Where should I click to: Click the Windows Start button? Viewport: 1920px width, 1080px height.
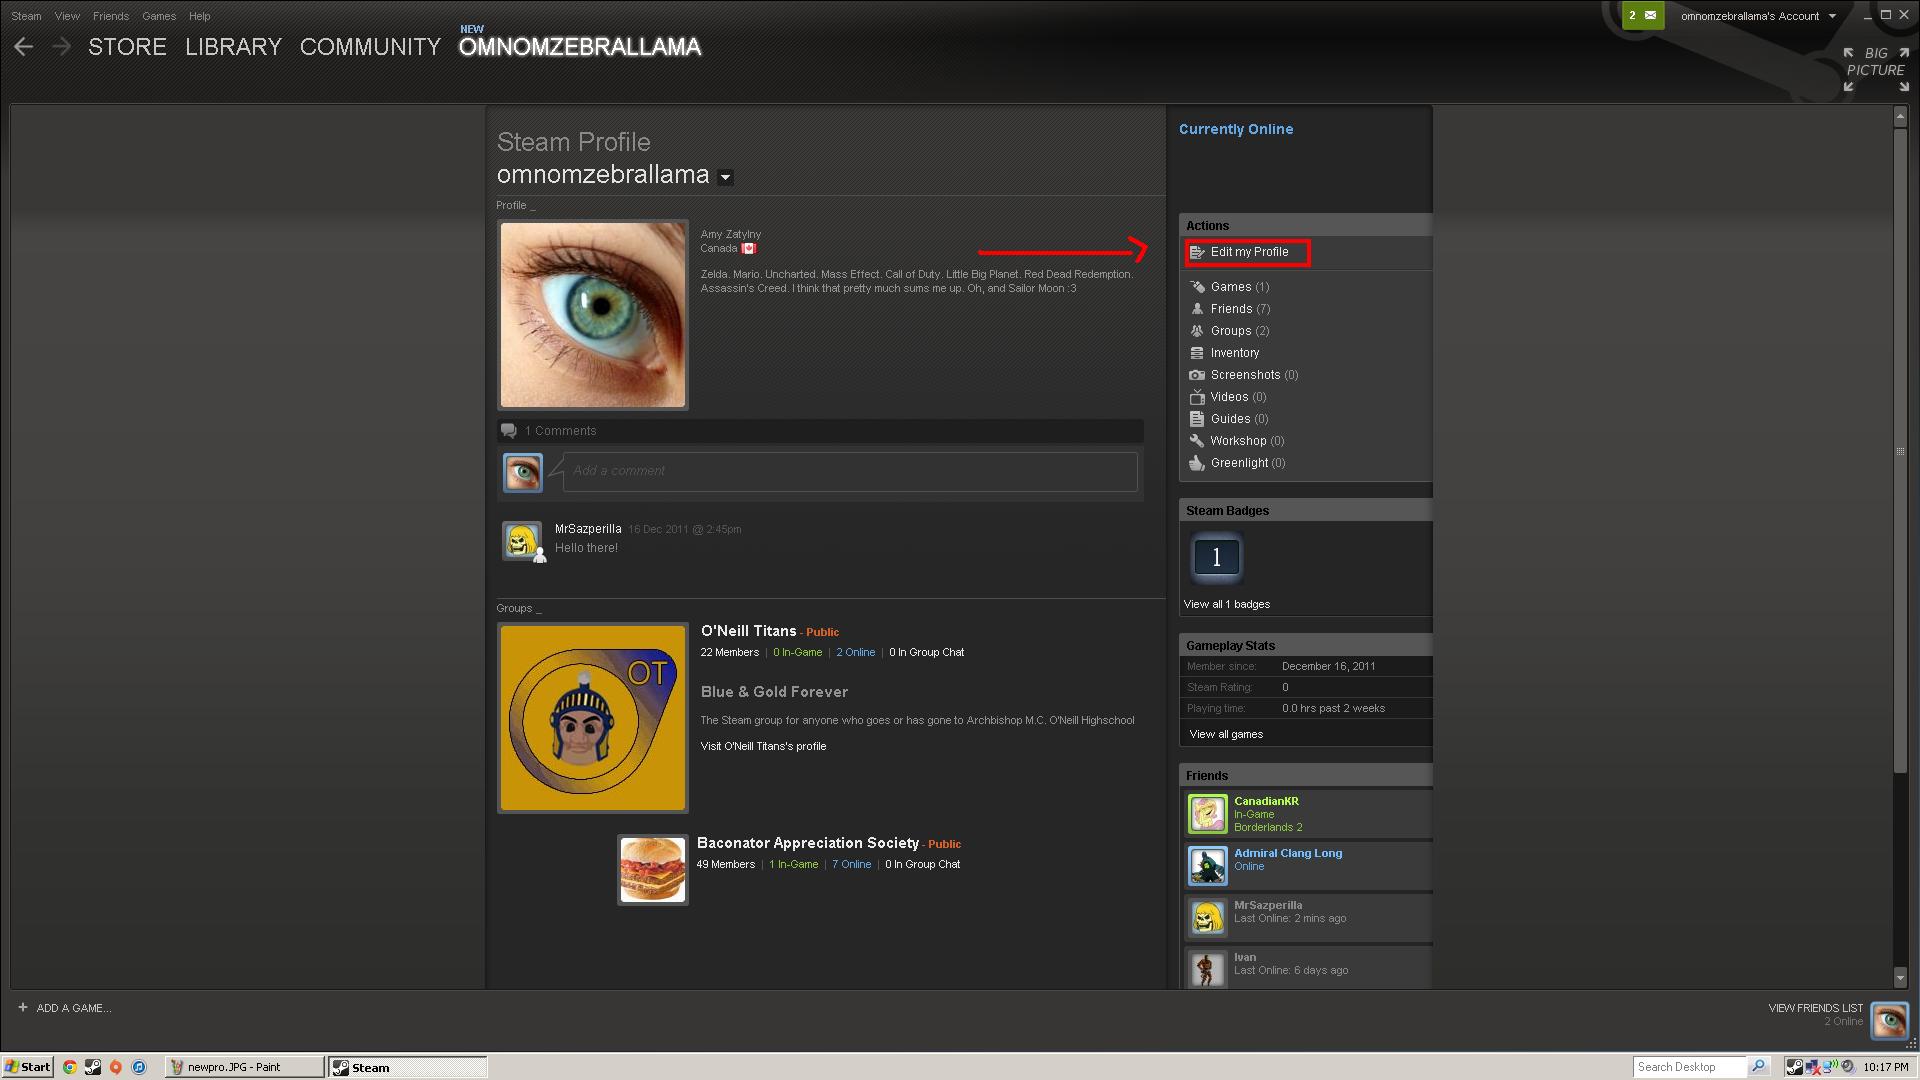coord(27,1067)
